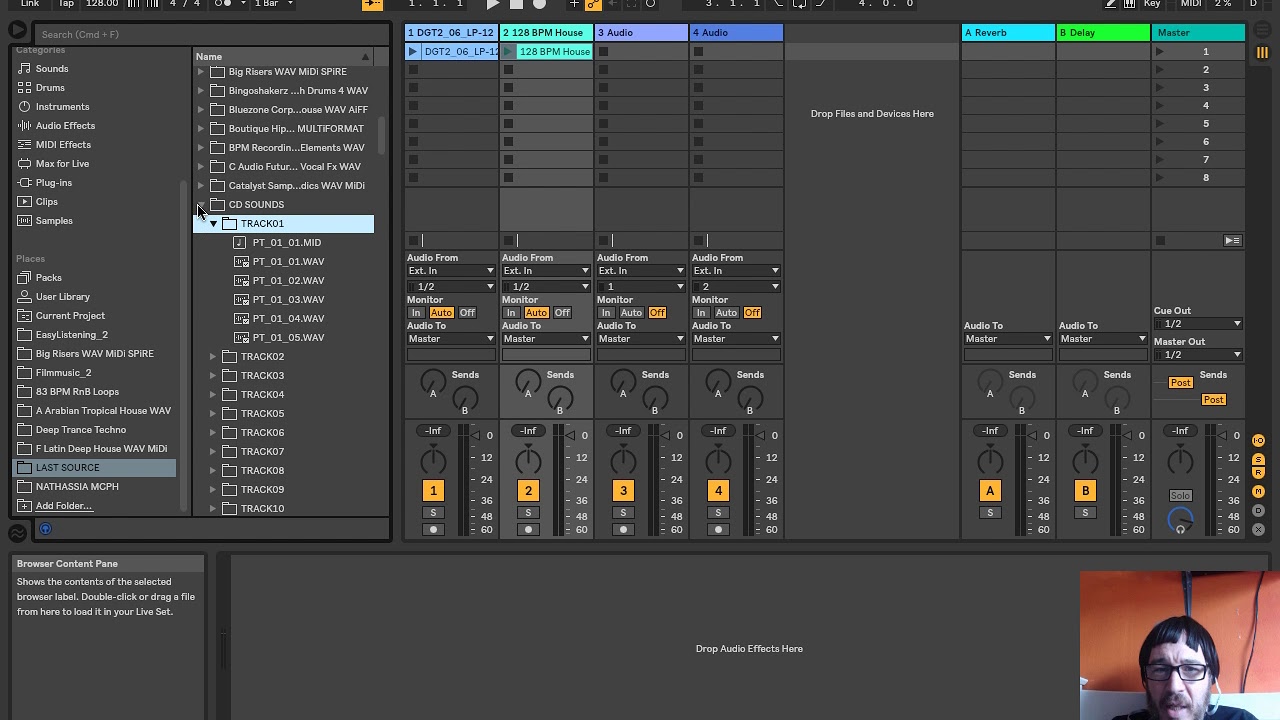Open the MIDI Effects category
1280x720 pixels.
(63, 145)
